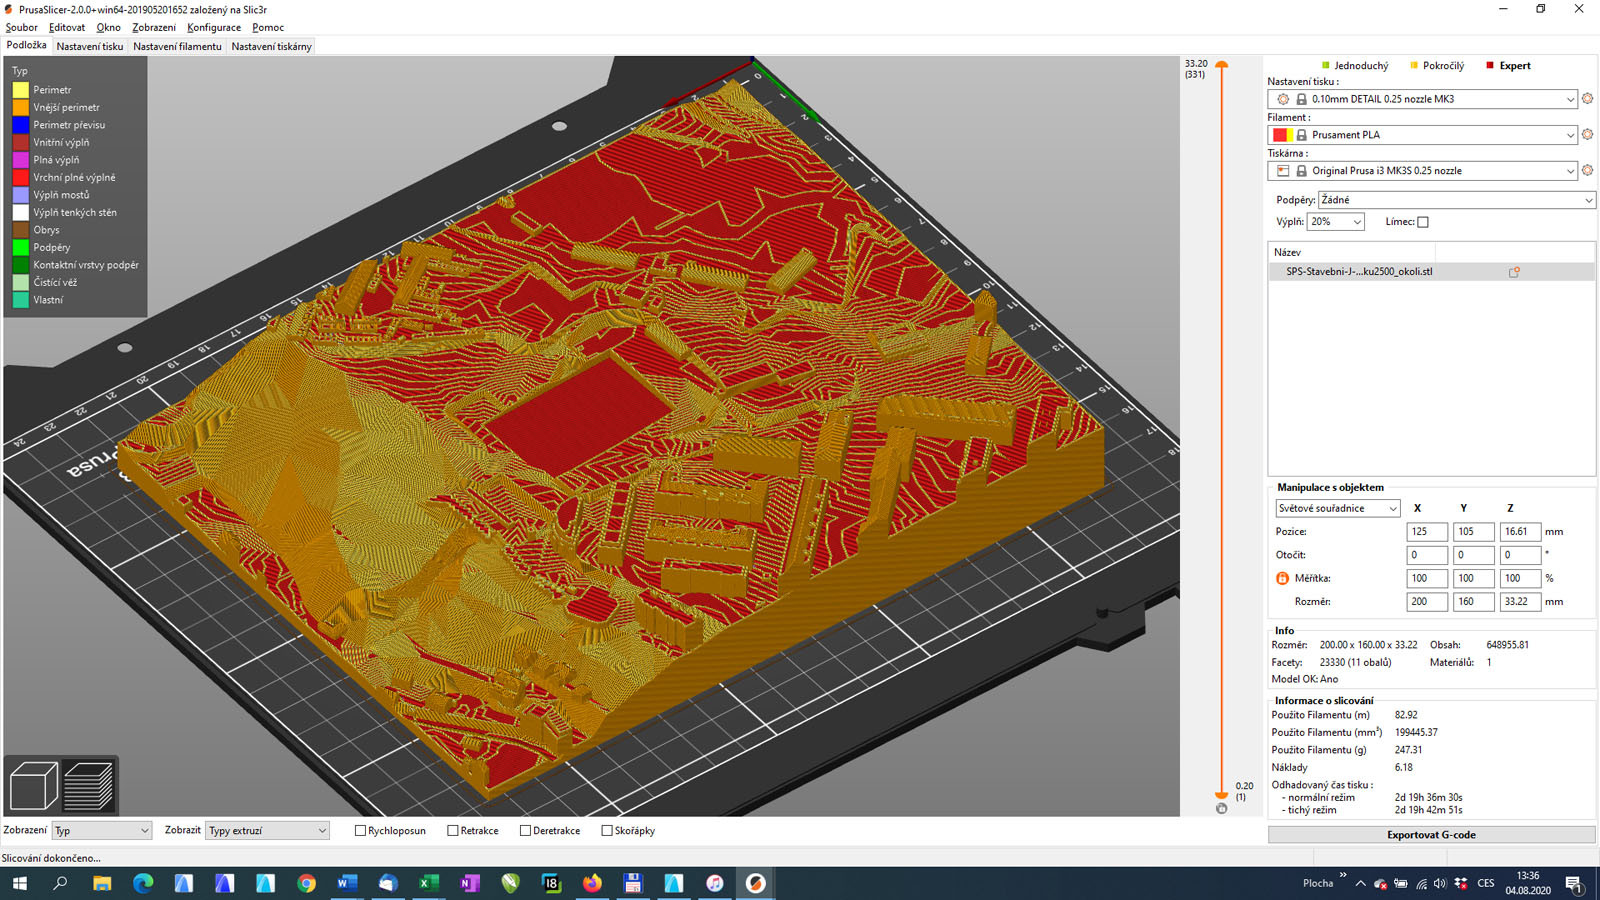Toggle the orange scale lock icon
Viewport: 1600px width, 900px height.
pyautogui.click(x=1282, y=578)
